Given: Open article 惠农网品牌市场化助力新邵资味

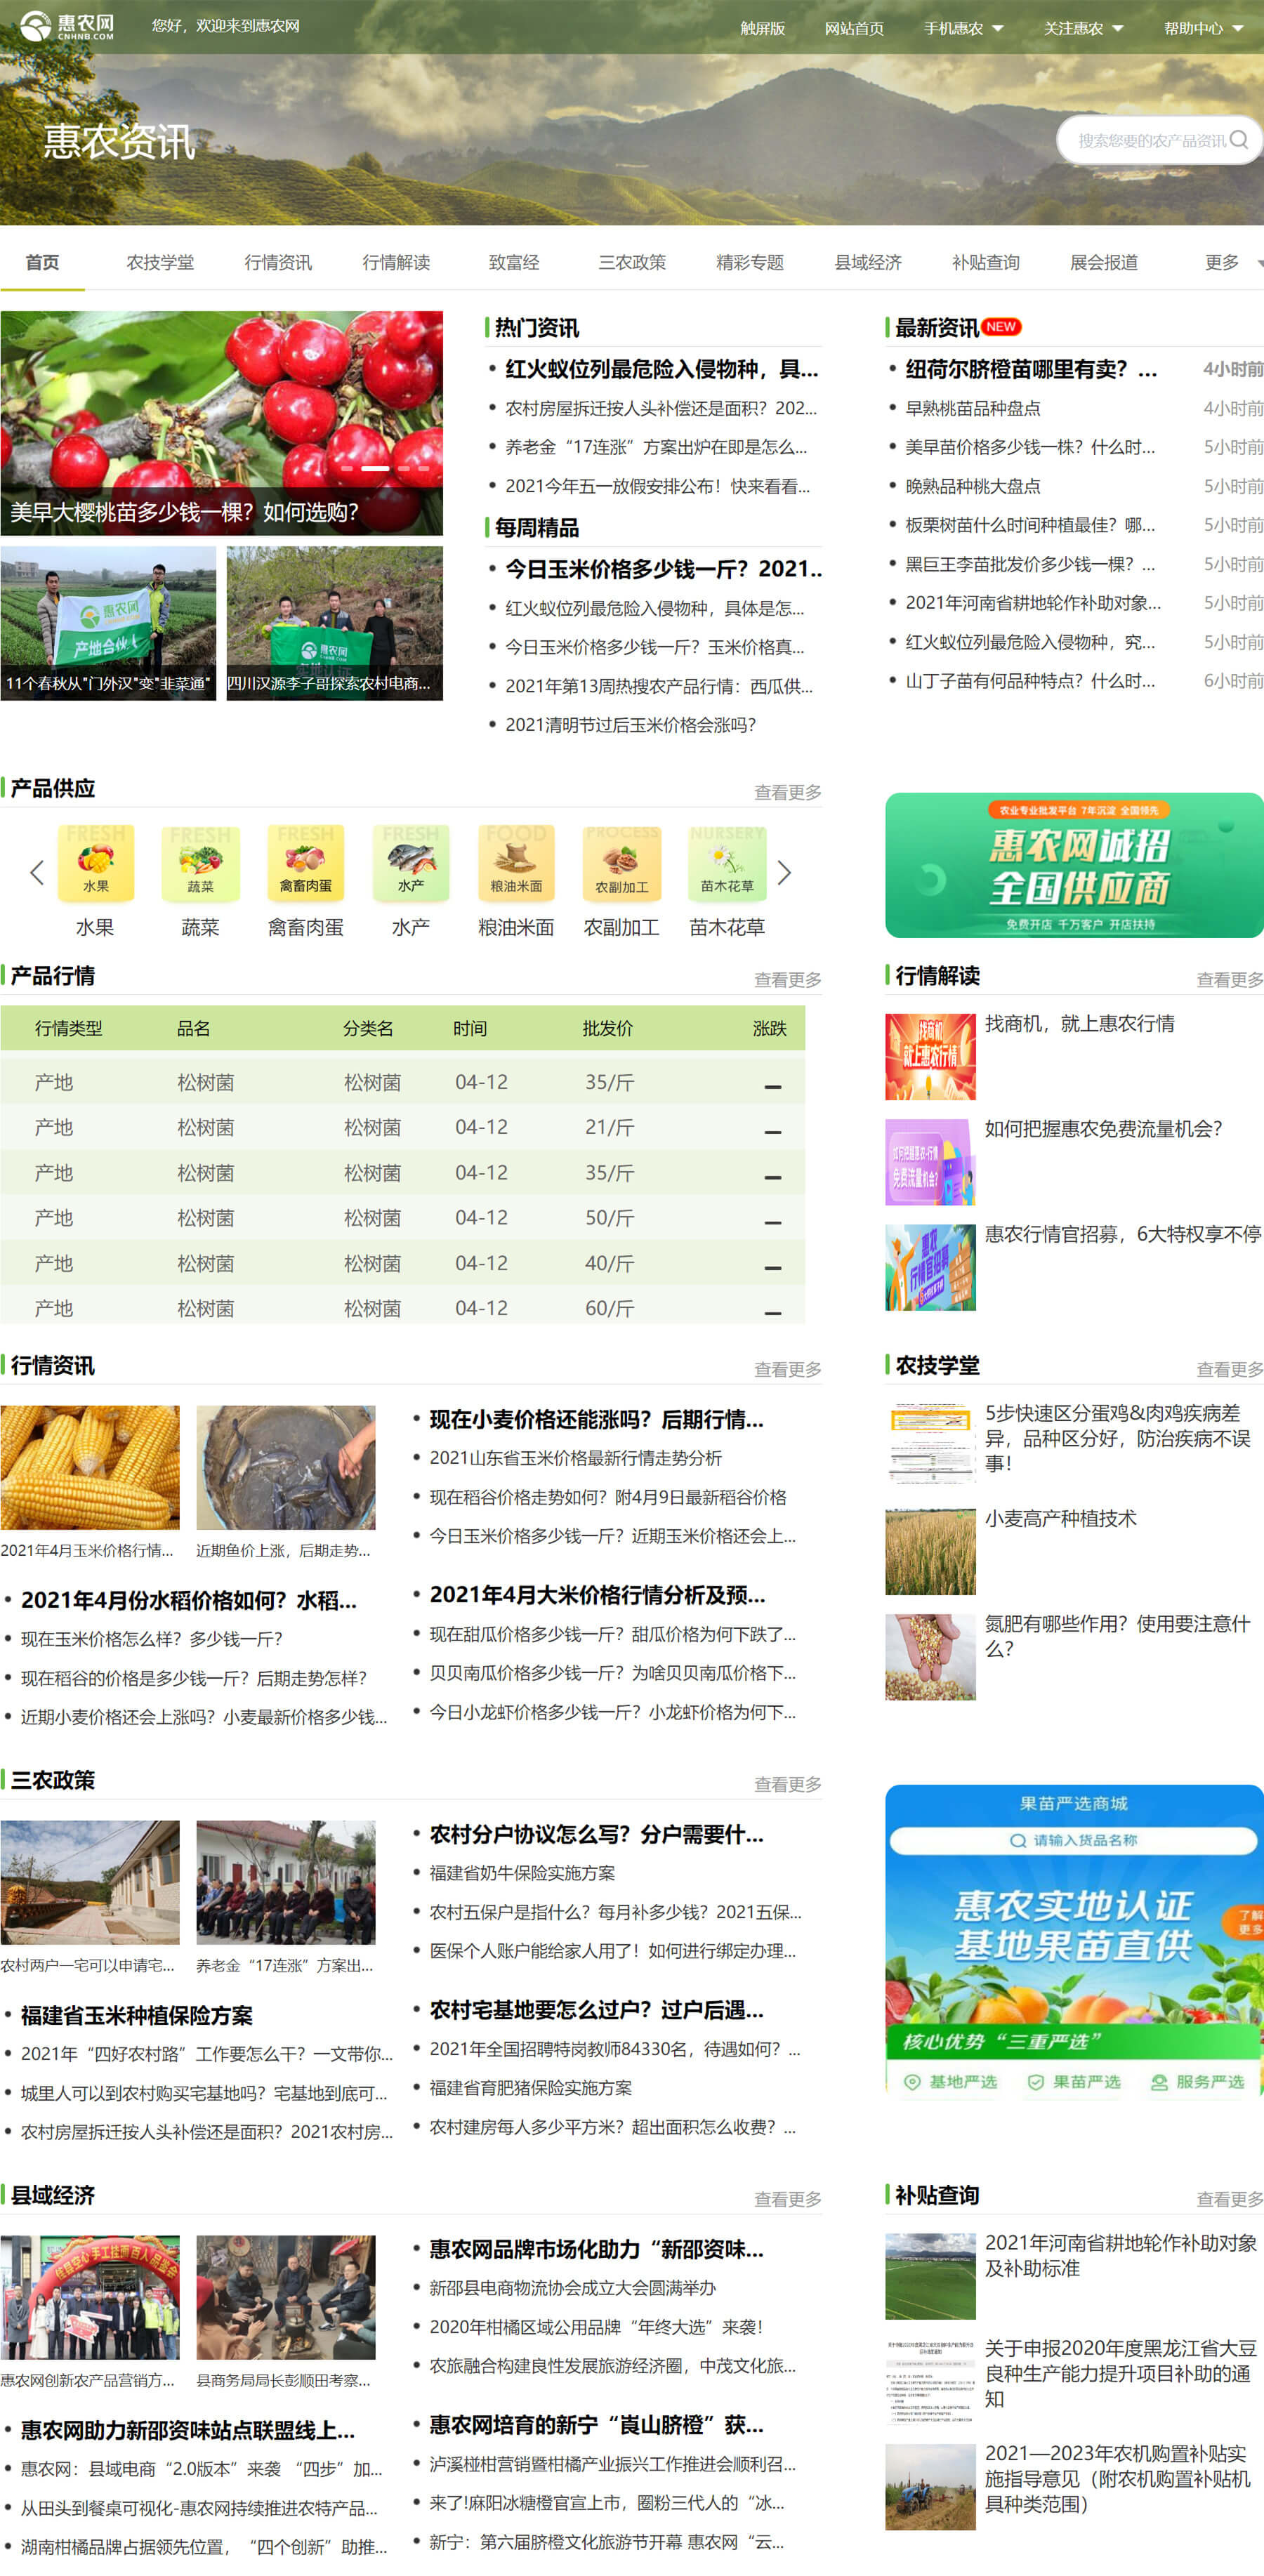Looking at the screenshot, I should pyautogui.click(x=596, y=2249).
